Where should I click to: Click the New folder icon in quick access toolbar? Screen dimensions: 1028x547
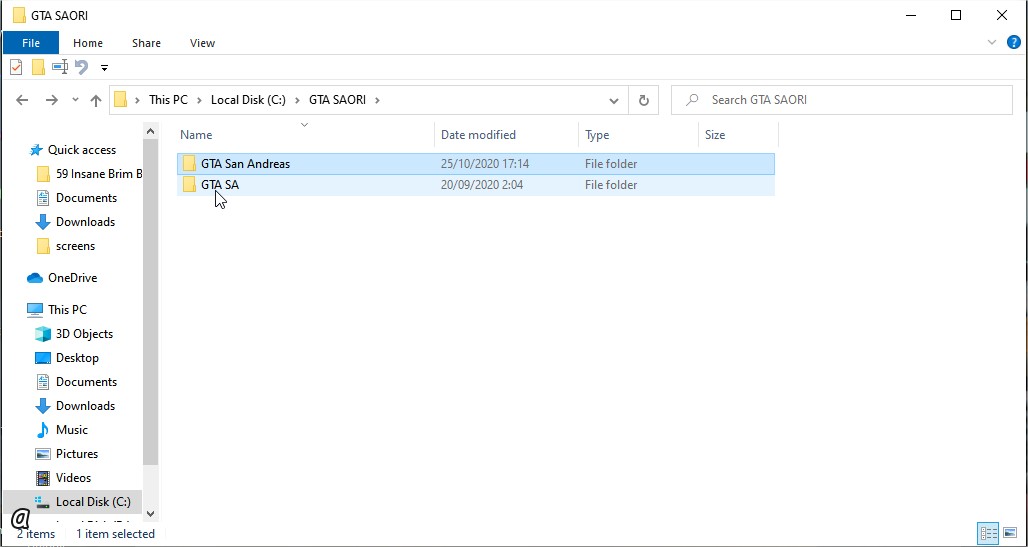(38, 67)
